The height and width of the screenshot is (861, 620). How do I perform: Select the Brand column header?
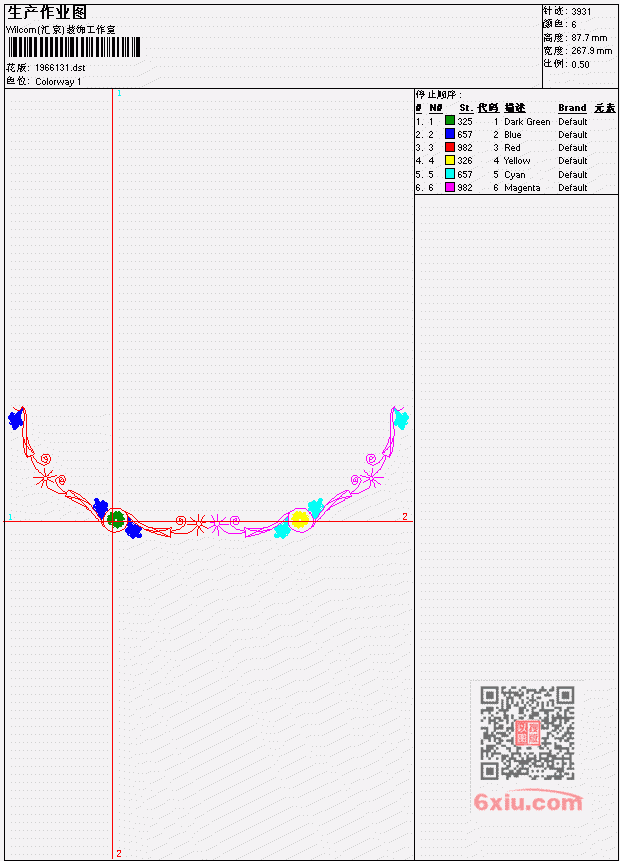[572, 108]
